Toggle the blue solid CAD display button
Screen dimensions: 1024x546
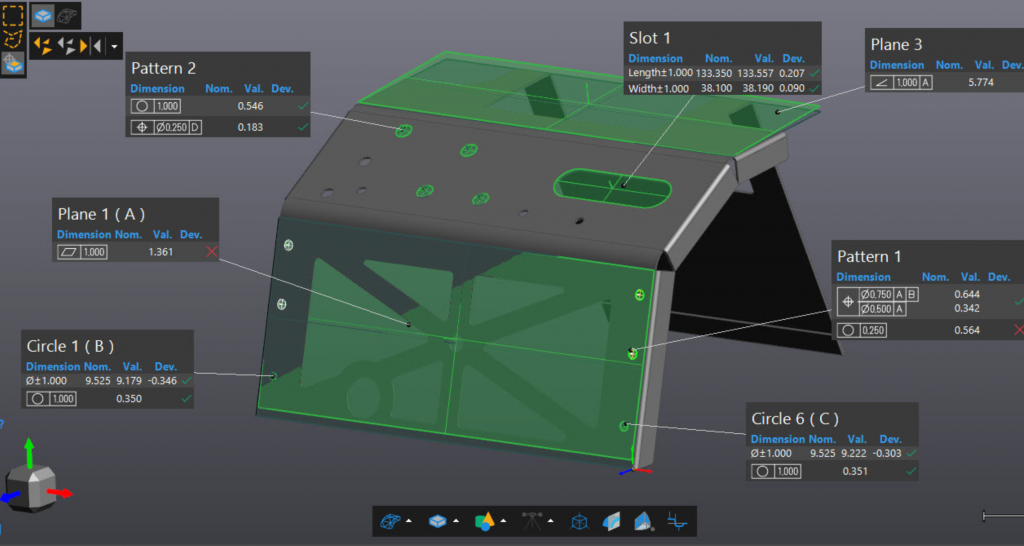(43, 15)
